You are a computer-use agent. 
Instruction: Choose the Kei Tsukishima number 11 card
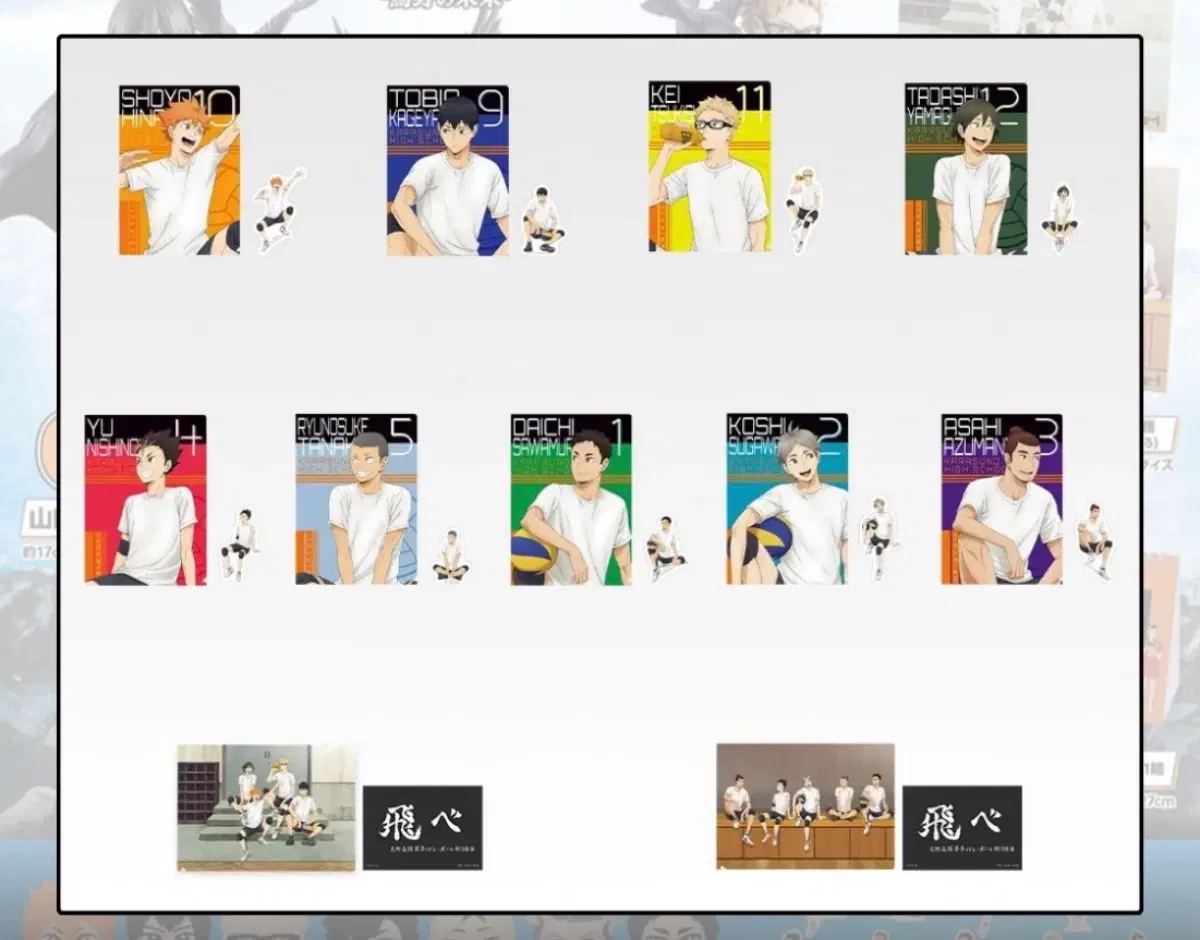(x=709, y=166)
